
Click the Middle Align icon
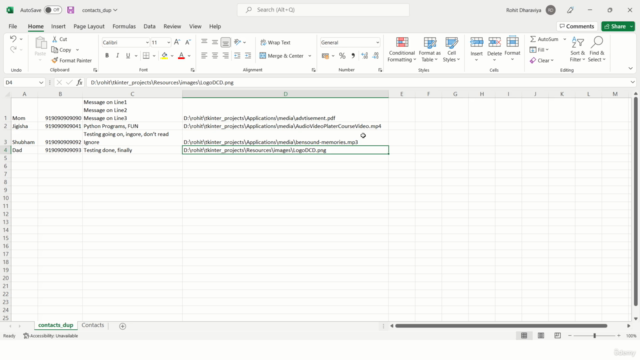[215, 42]
